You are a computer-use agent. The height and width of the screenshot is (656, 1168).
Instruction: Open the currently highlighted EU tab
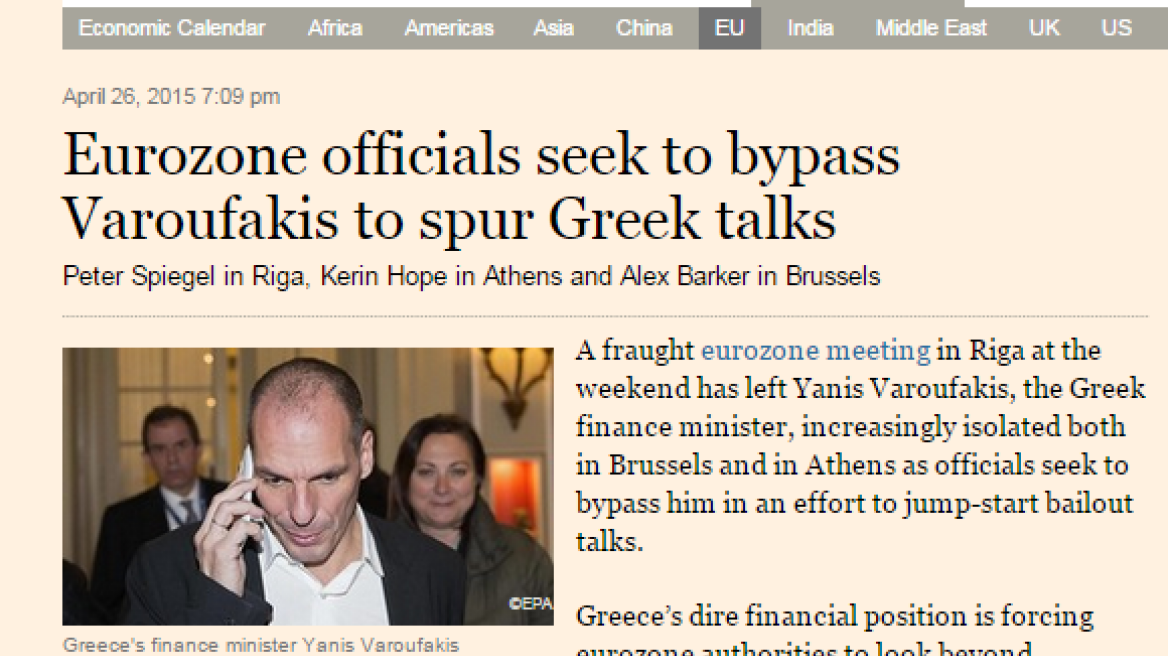(x=728, y=29)
